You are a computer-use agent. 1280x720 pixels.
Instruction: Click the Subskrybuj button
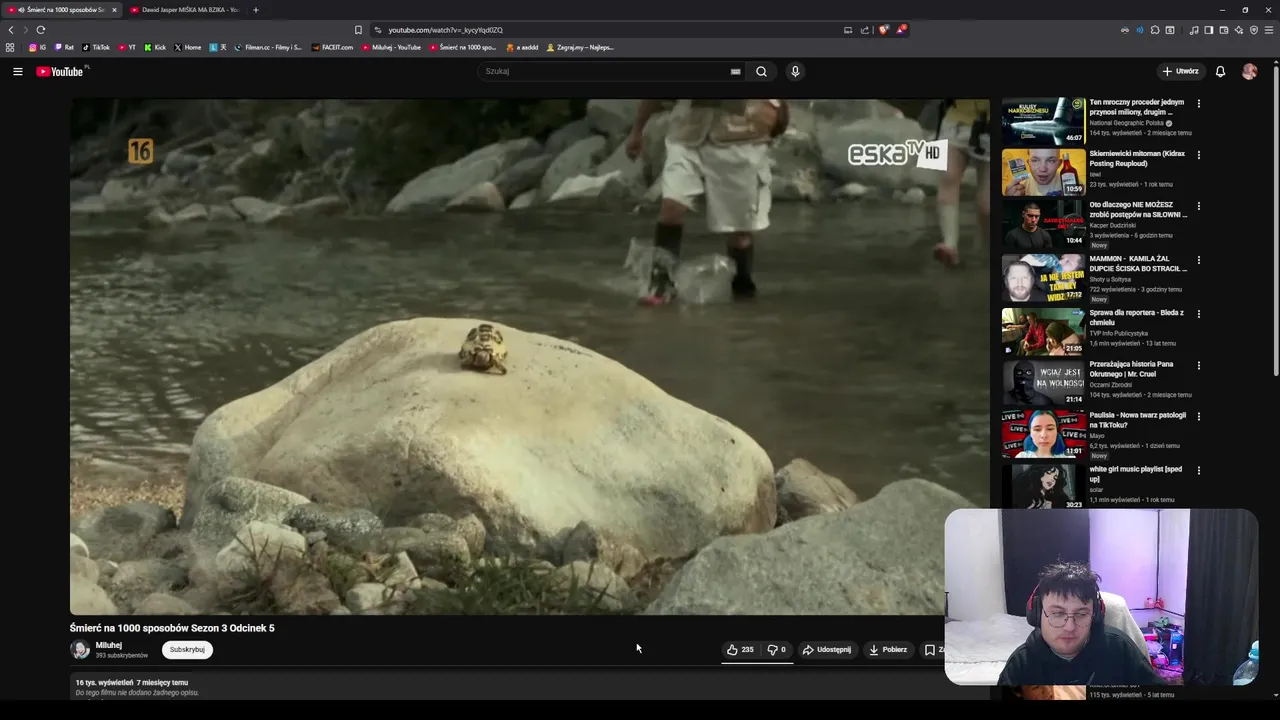tap(187, 650)
